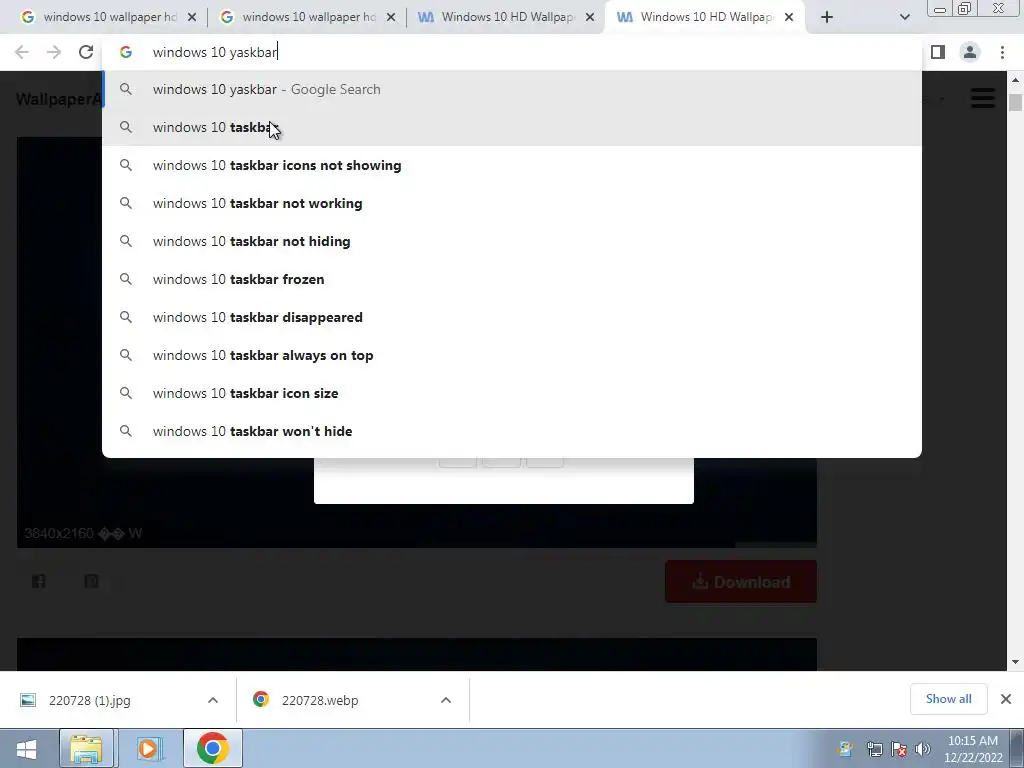Screen dimensions: 1024x768
Task: Click the volume speaker tray icon
Action: click(923, 749)
